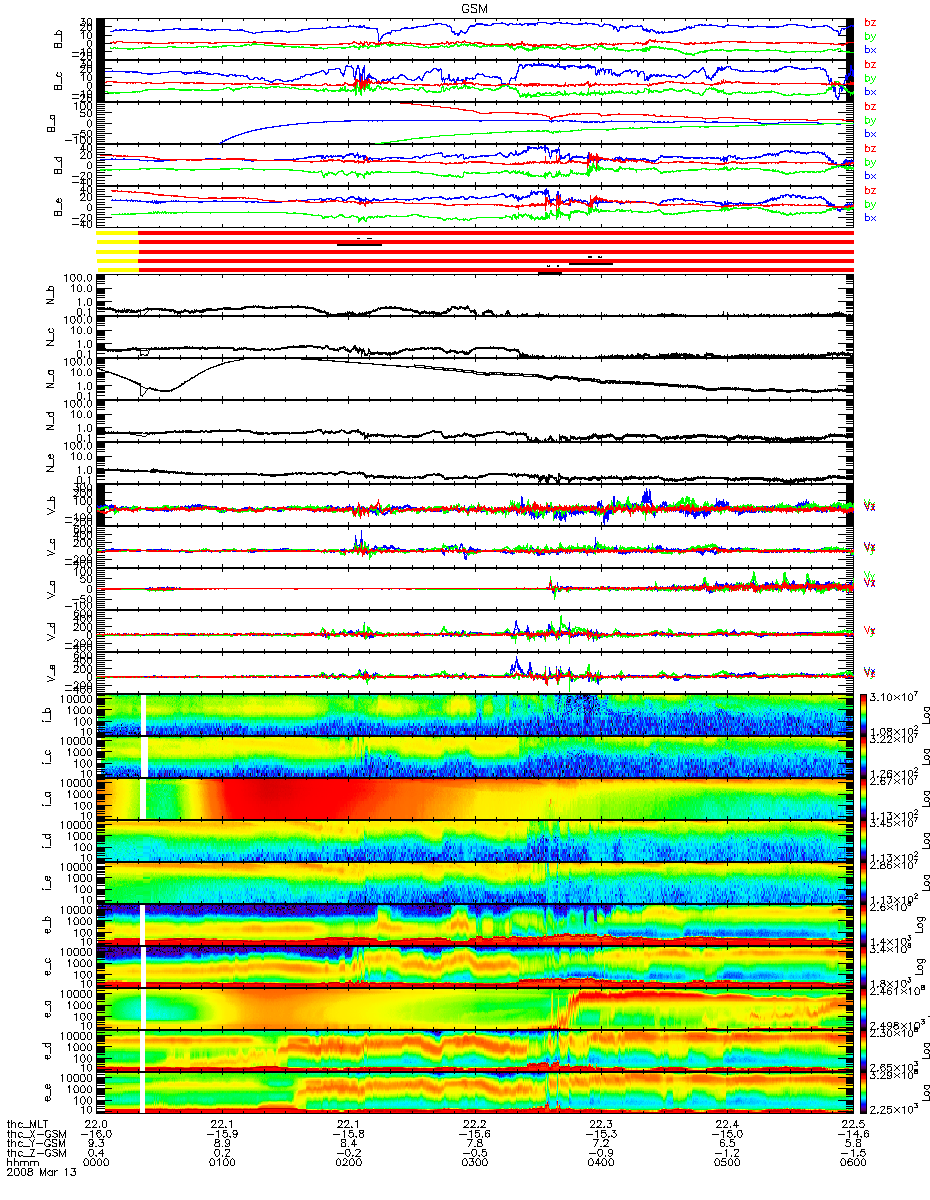Click the green by legend of B_b

(870, 35)
